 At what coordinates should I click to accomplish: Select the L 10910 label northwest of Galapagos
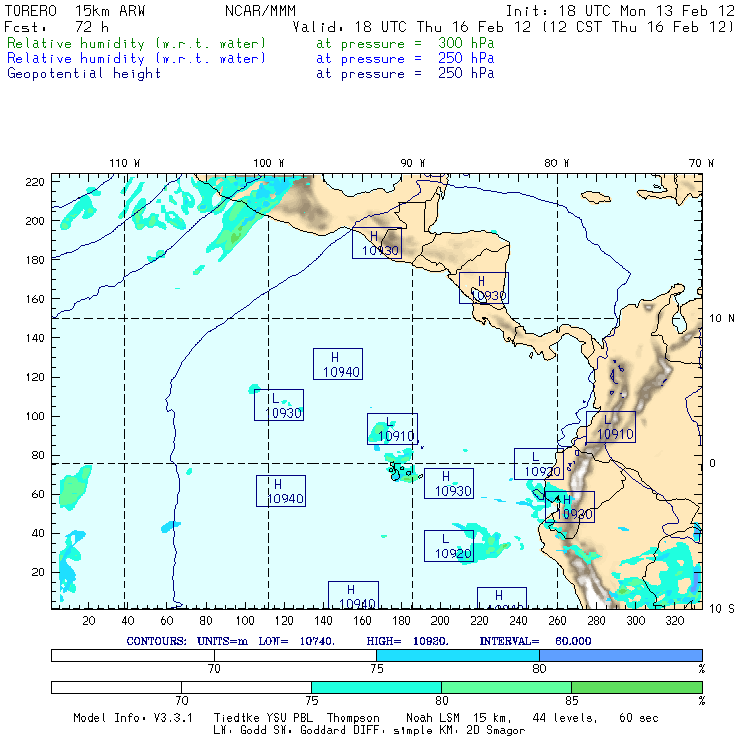click(392, 429)
